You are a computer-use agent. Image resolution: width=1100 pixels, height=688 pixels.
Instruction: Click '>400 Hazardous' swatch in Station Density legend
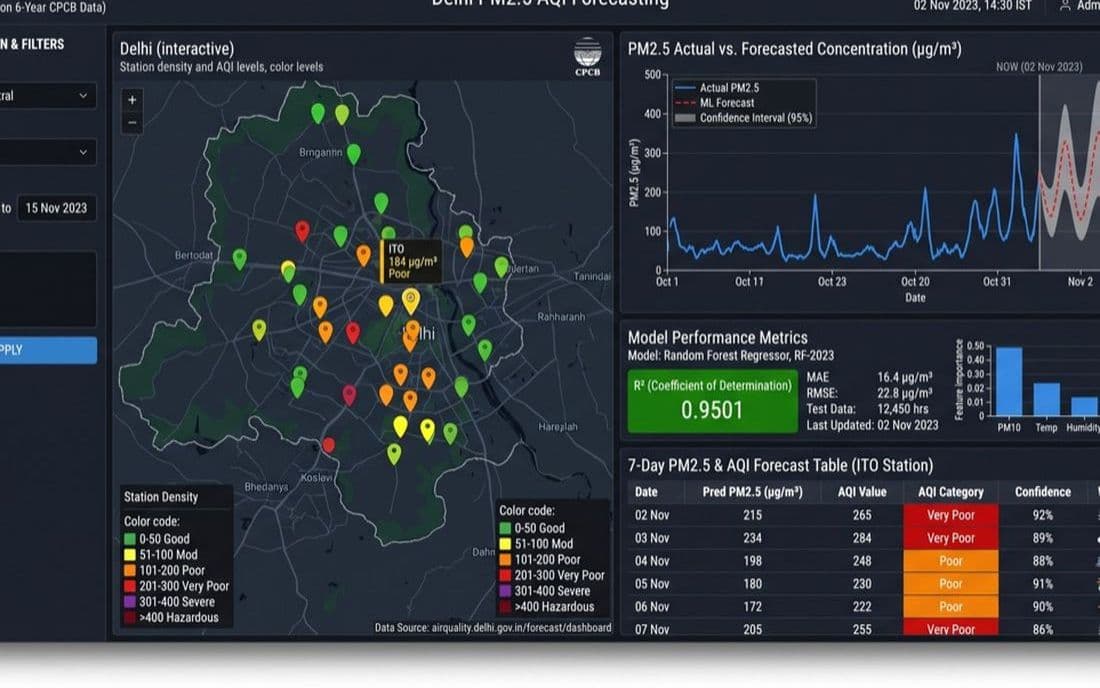click(129, 617)
